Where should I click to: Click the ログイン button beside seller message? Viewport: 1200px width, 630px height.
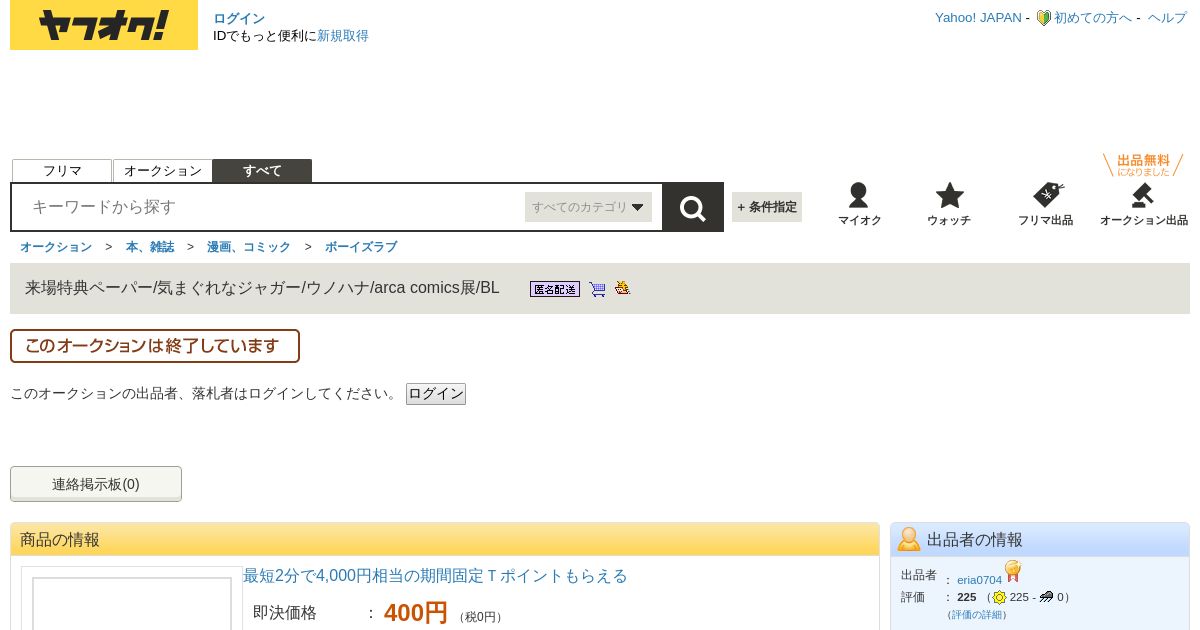tap(436, 394)
